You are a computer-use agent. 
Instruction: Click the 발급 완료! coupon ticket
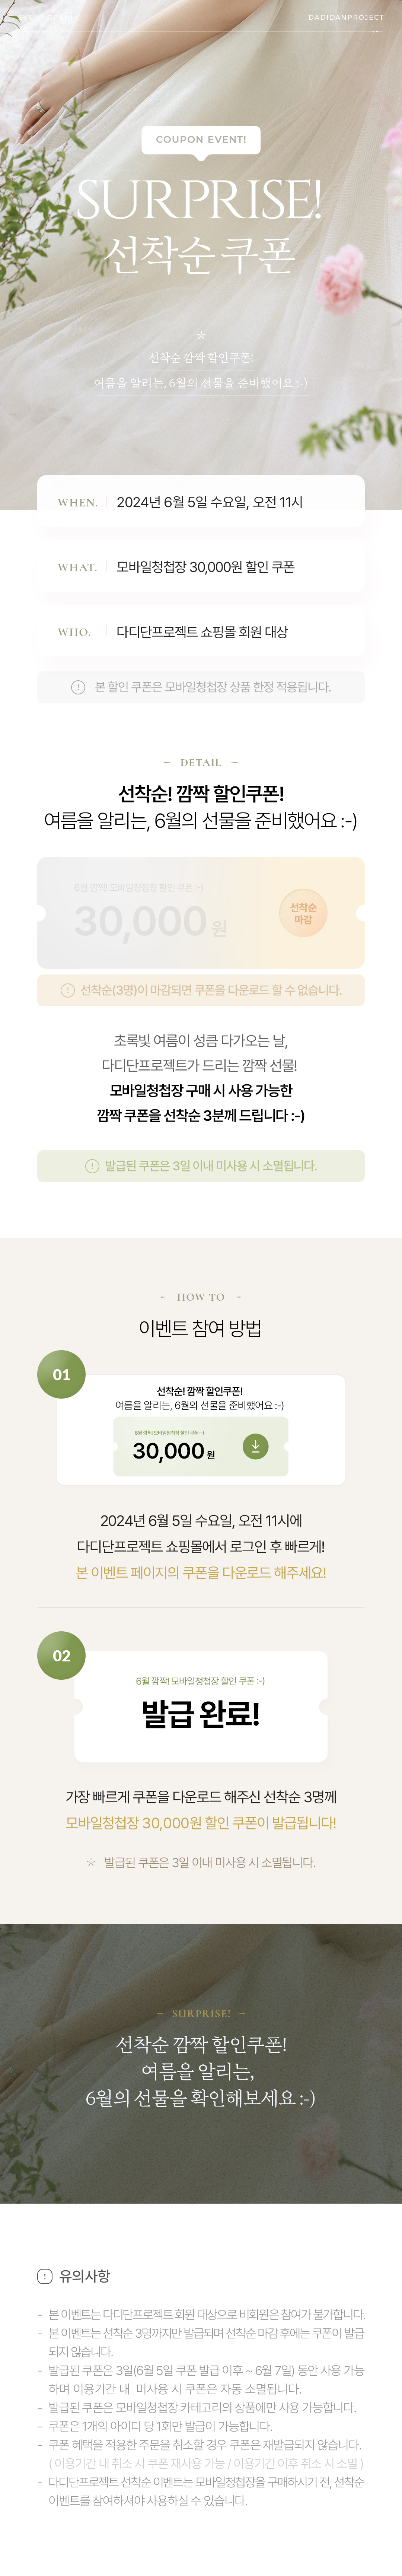201,1707
